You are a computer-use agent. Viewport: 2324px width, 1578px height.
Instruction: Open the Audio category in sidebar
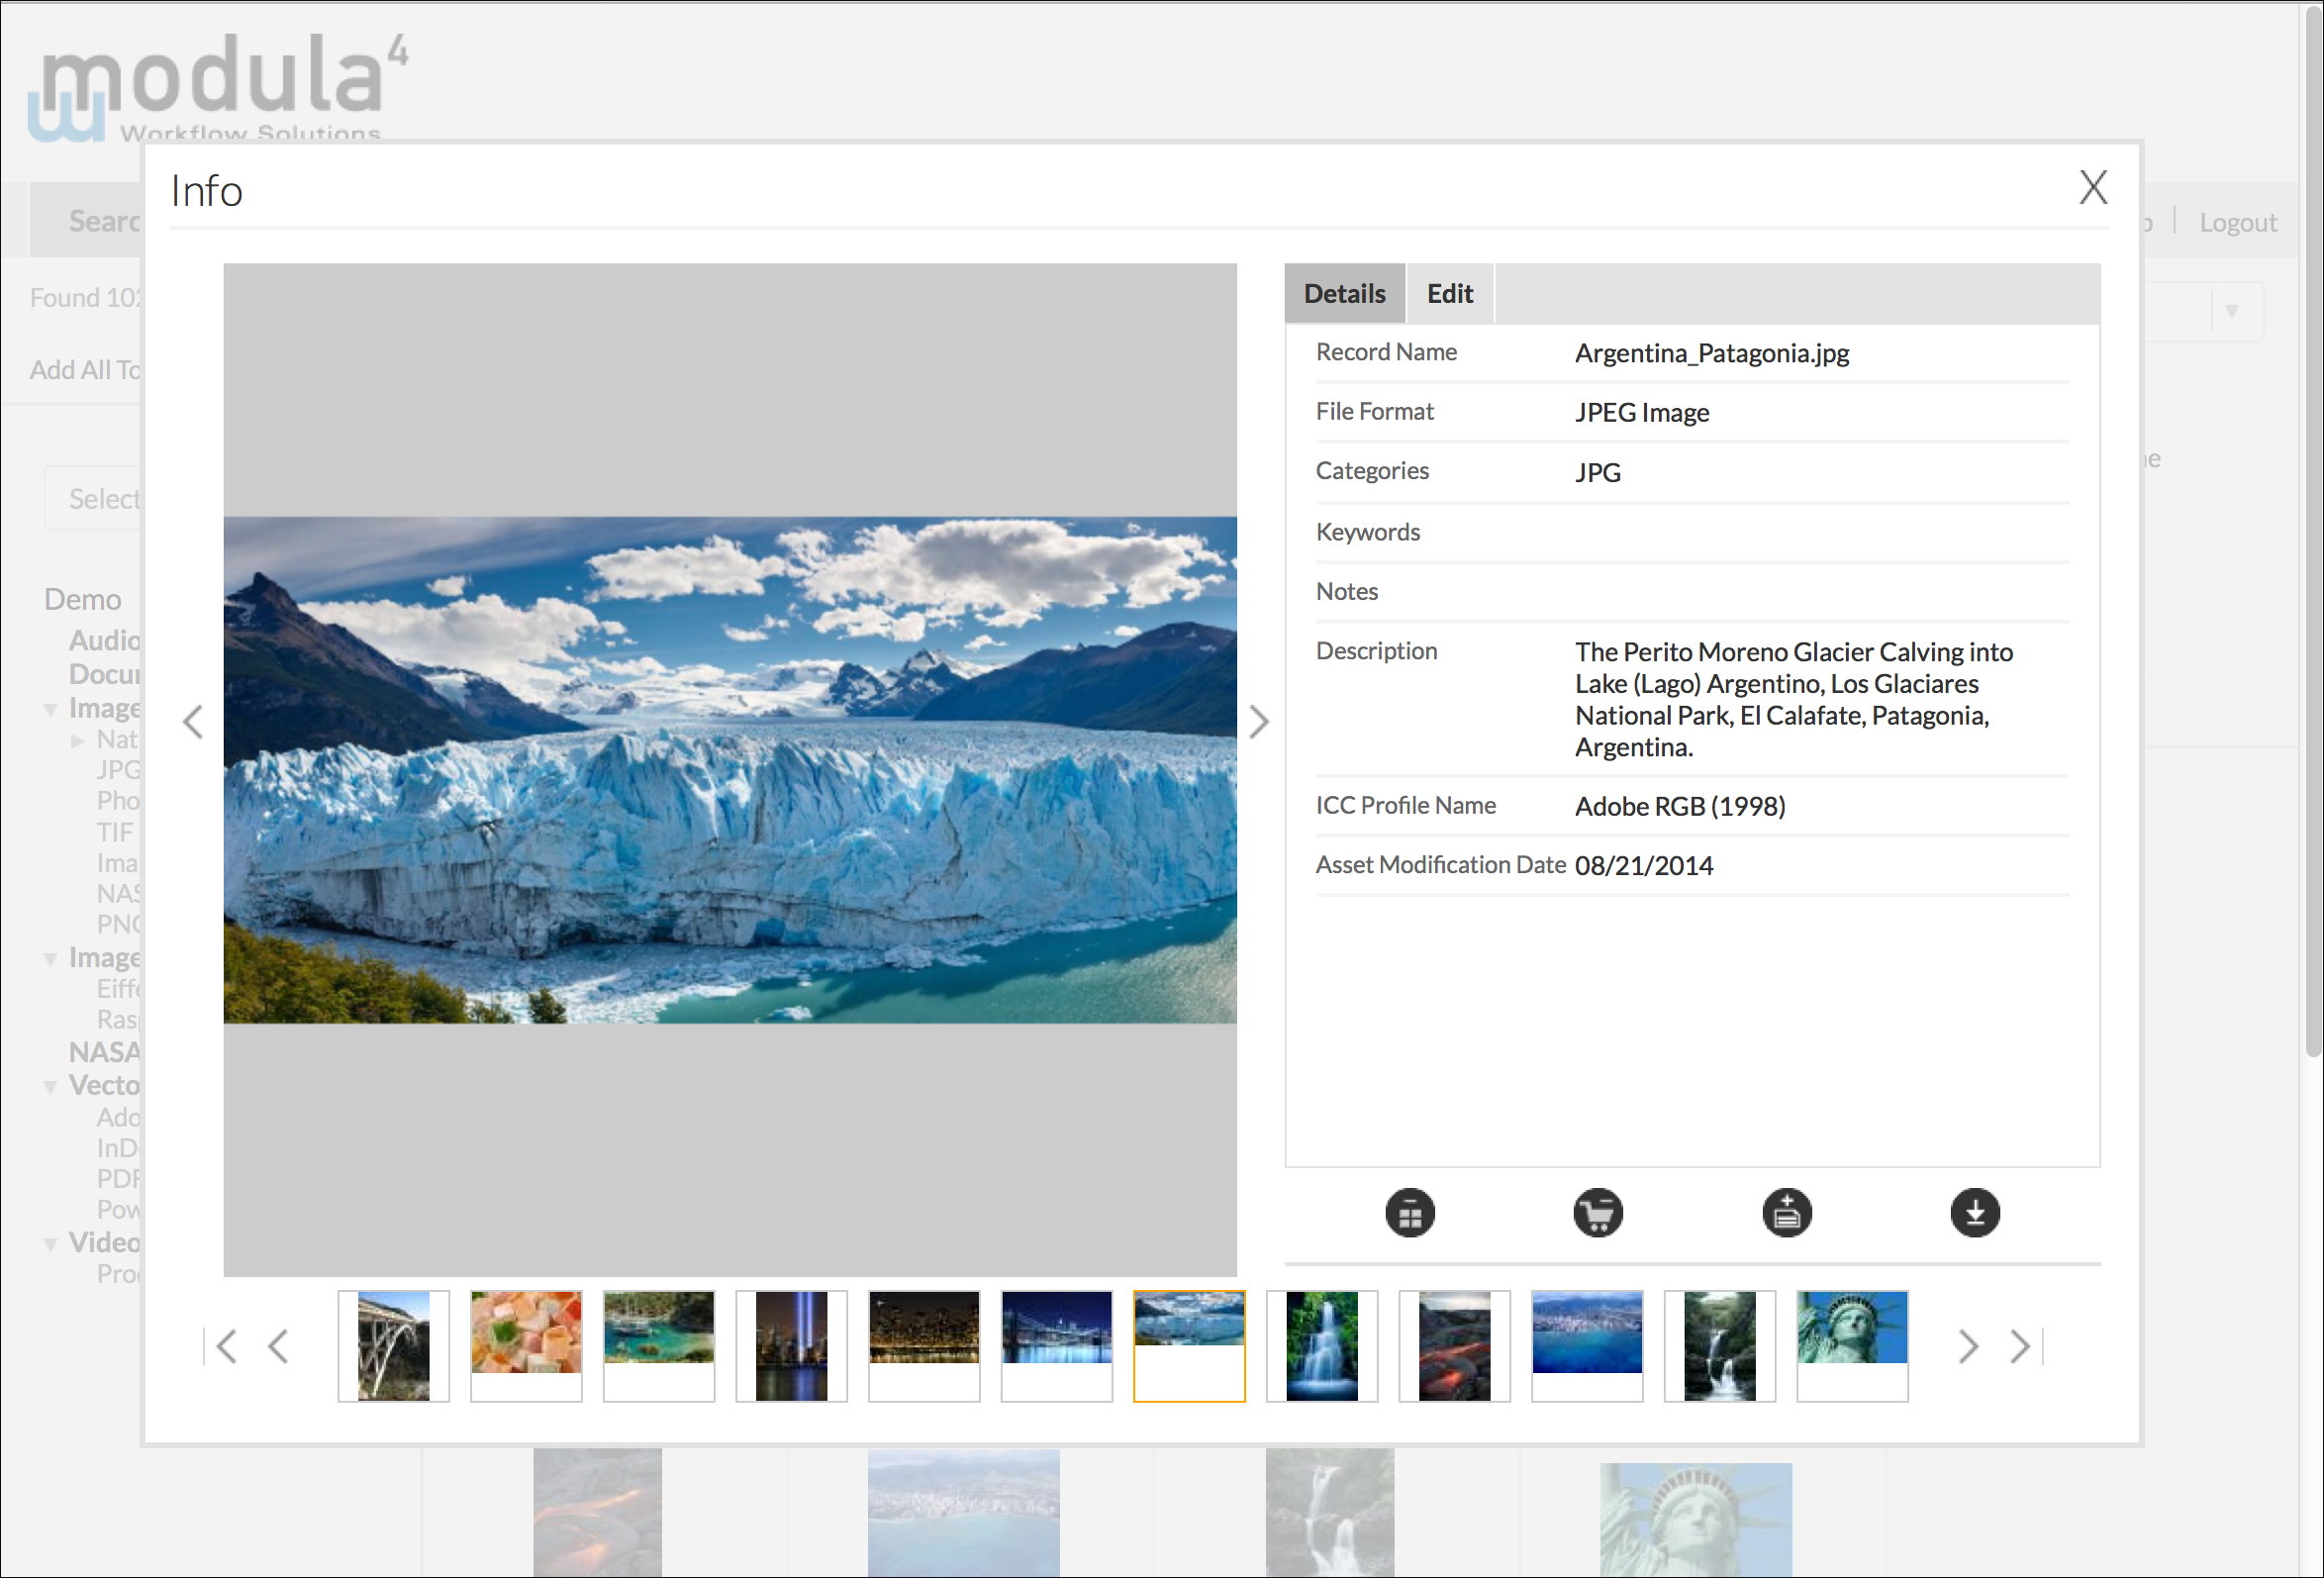pyautogui.click(x=104, y=640)
